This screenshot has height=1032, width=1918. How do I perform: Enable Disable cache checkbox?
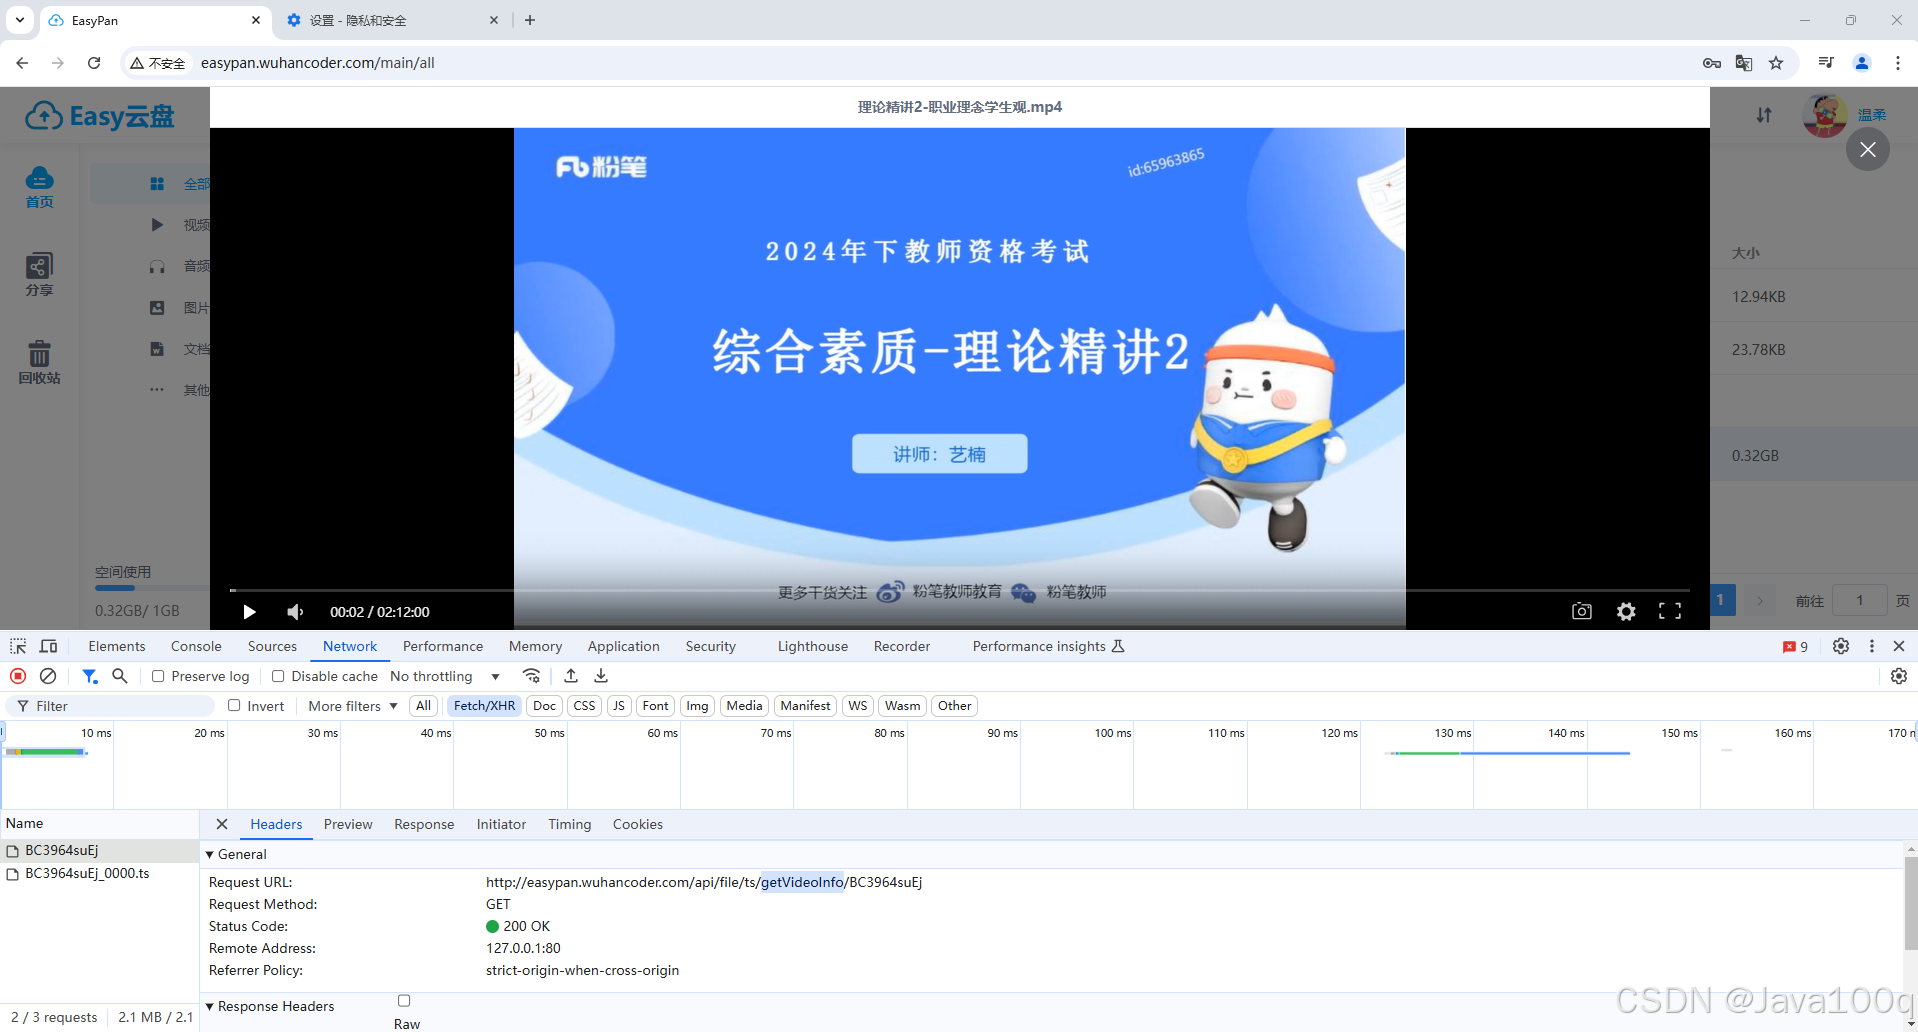point(278,676)
